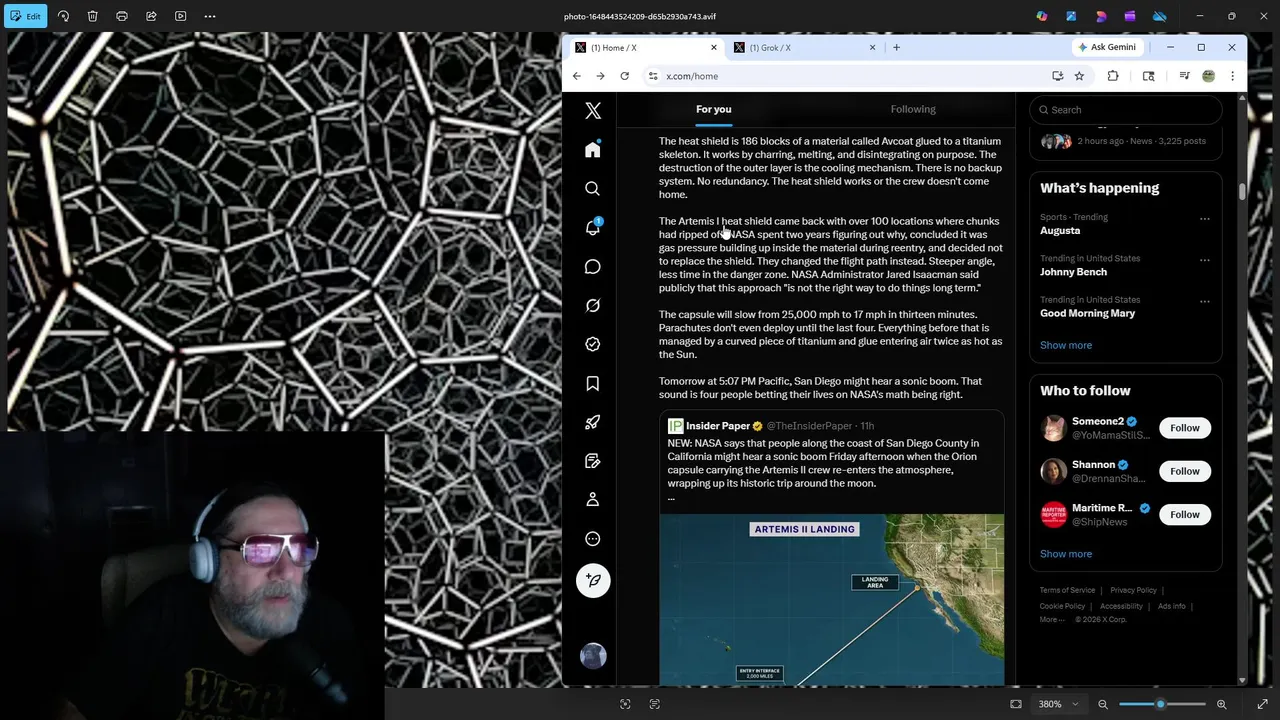Viewport: 1280px width, 720px height.
Task: Follow Shannon
Action: click(1185, 471)
